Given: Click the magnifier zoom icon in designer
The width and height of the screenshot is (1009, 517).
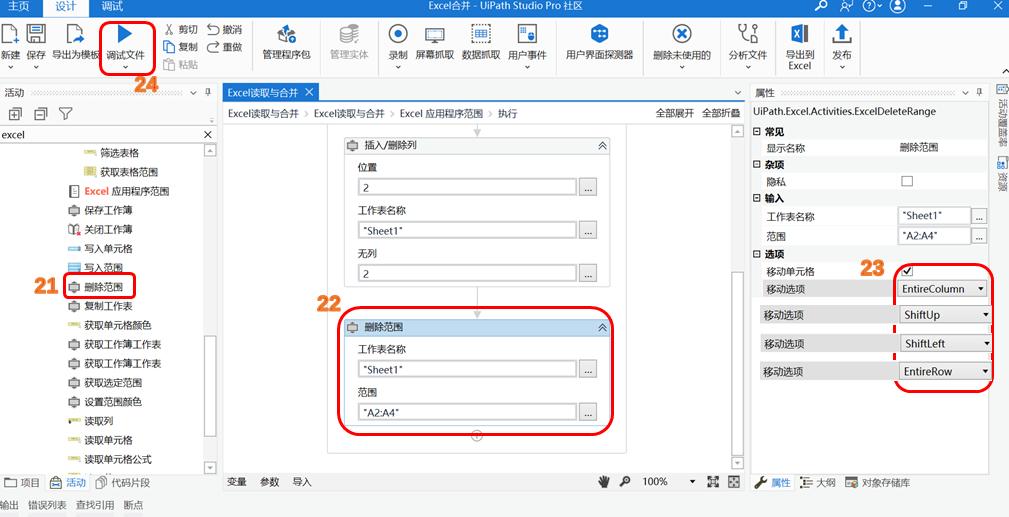Looking at the screenshot, I should (624, 482).
